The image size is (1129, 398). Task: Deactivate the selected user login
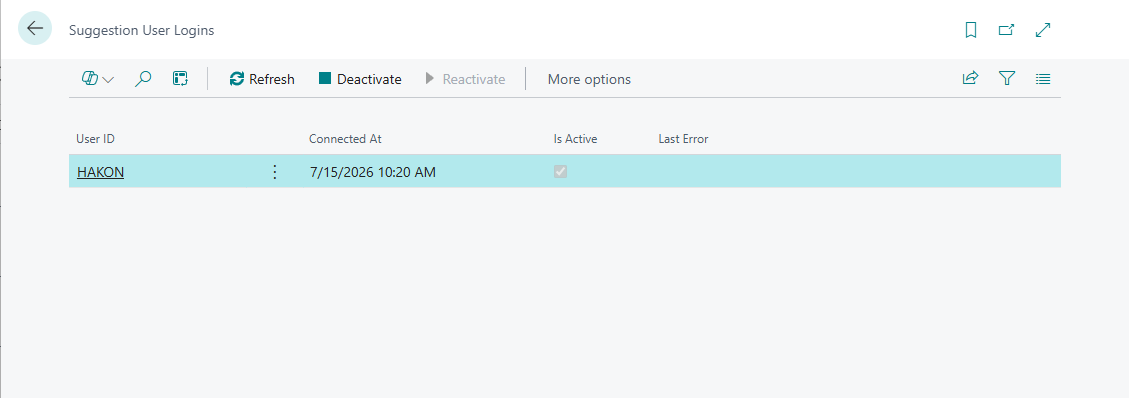tap(360, 79)
